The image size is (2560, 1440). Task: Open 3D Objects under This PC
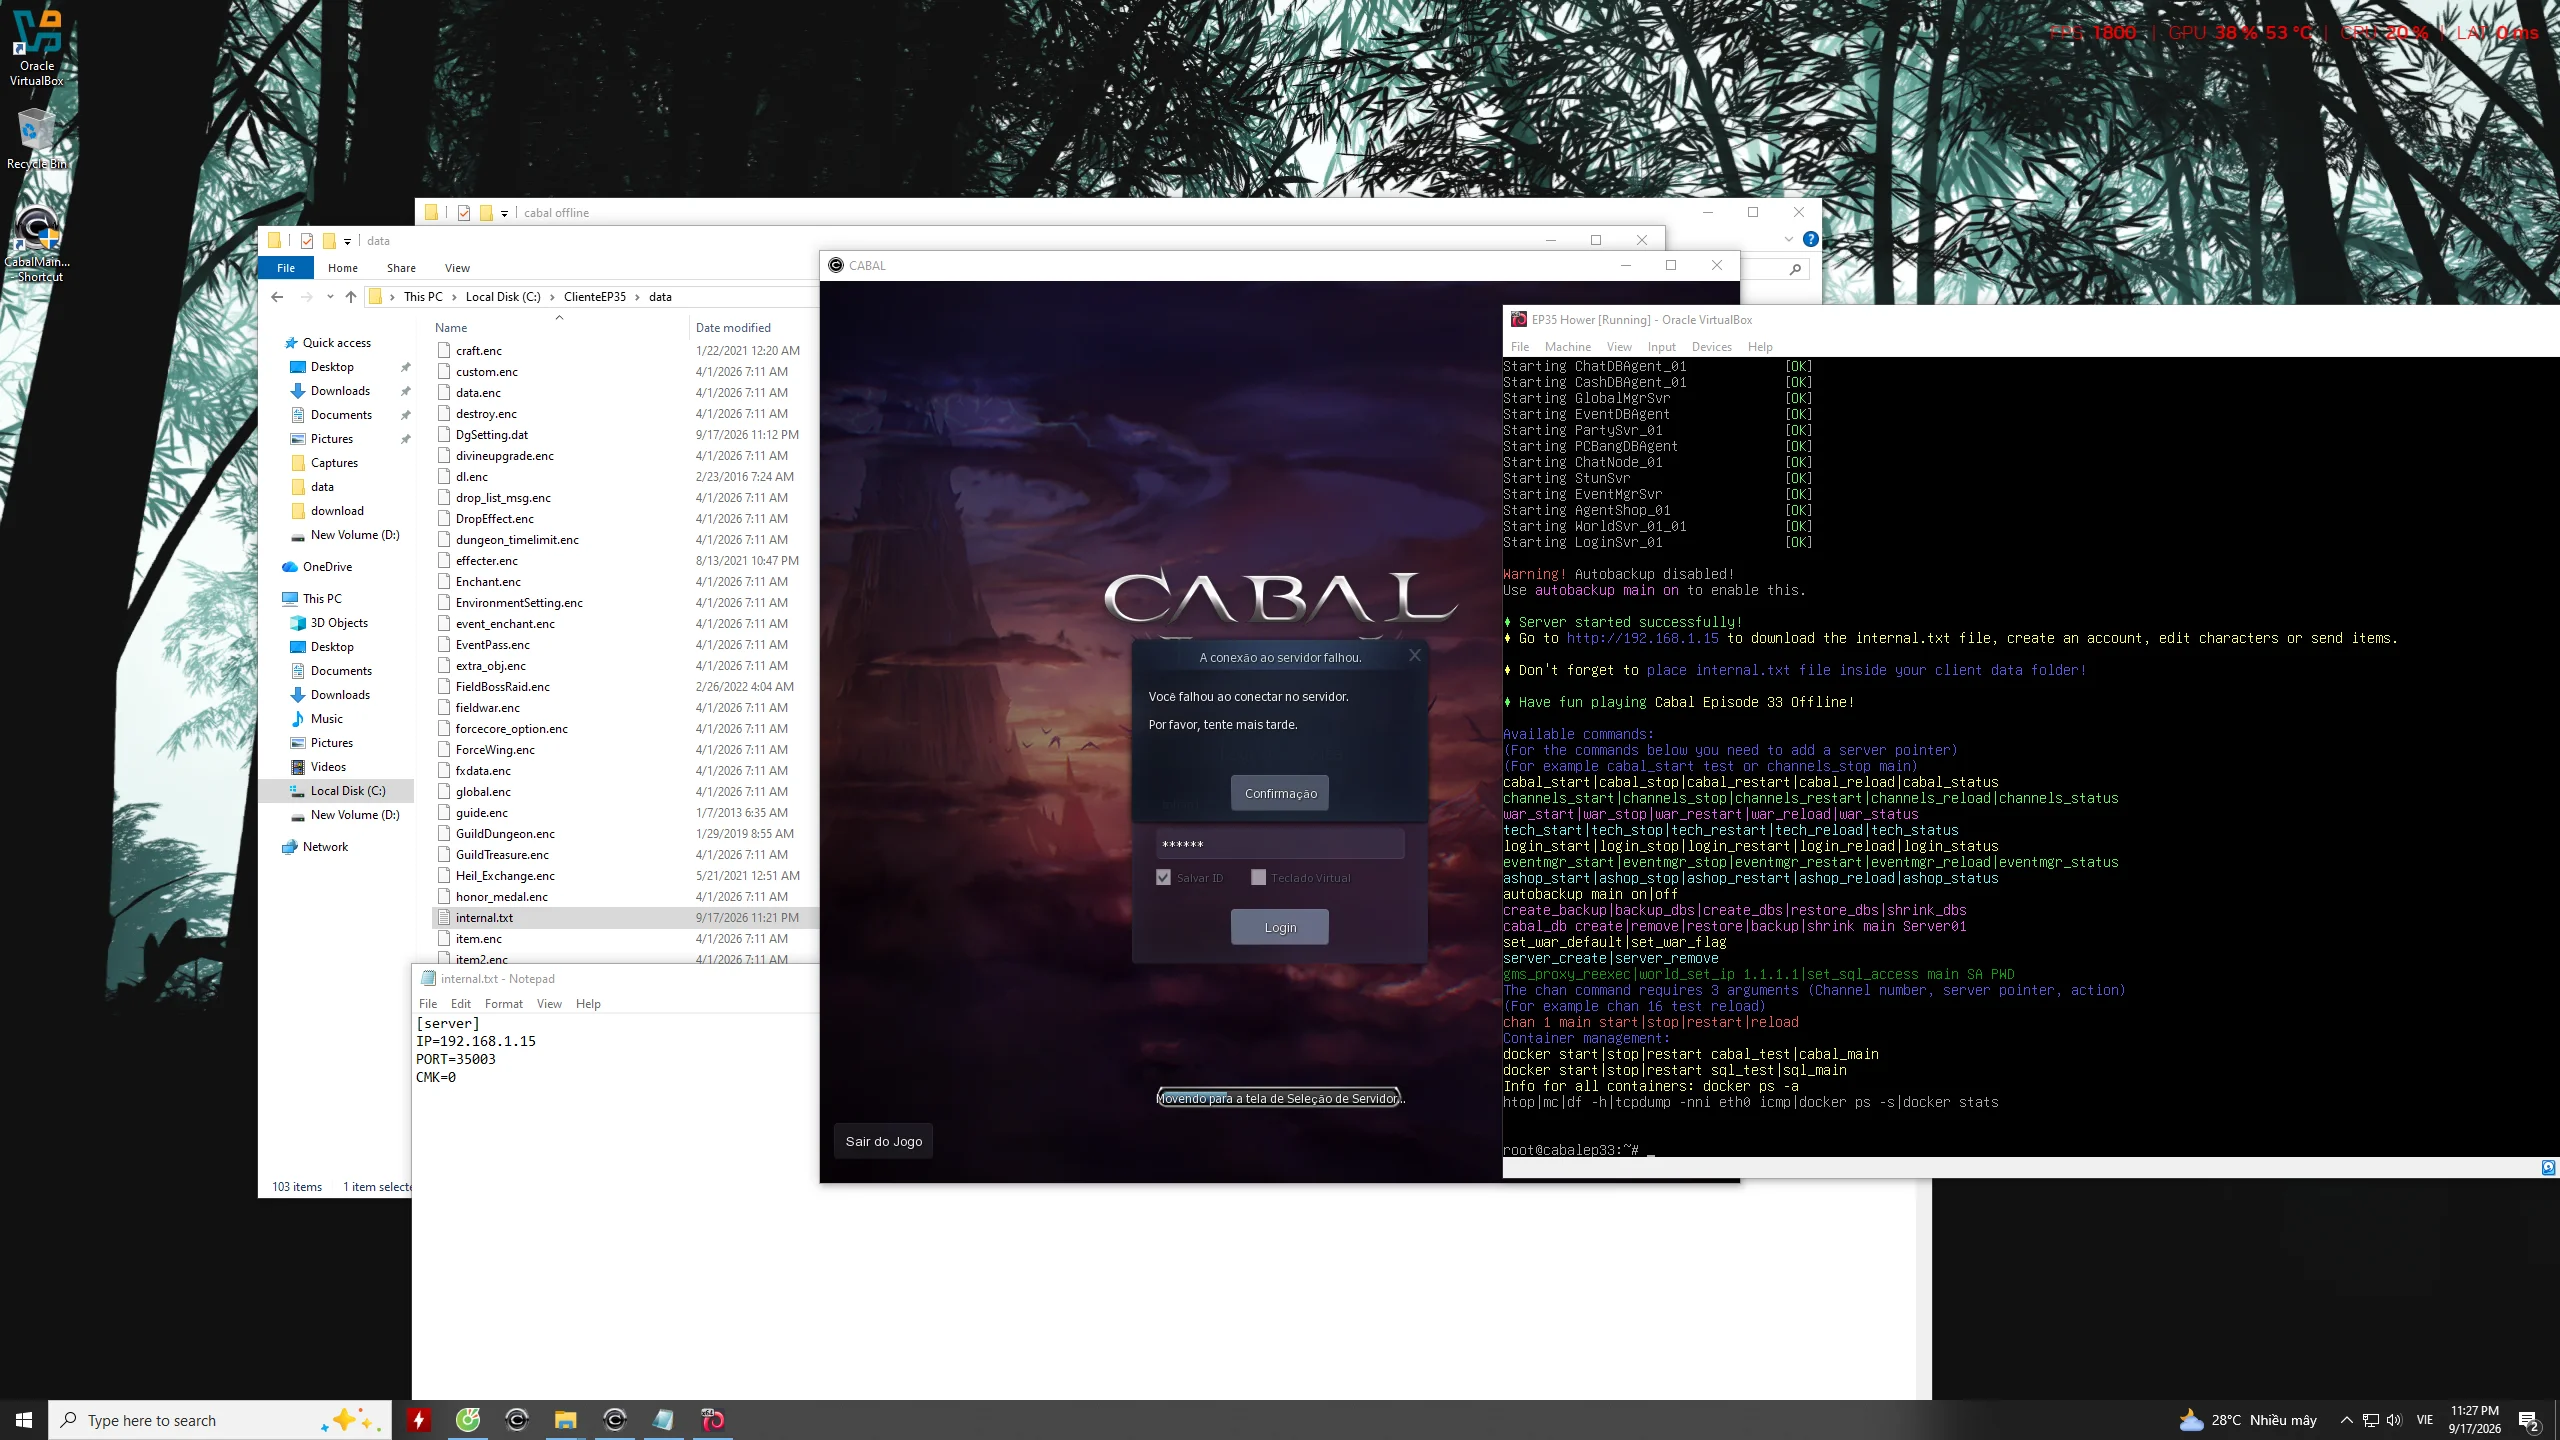pos(339,623)
